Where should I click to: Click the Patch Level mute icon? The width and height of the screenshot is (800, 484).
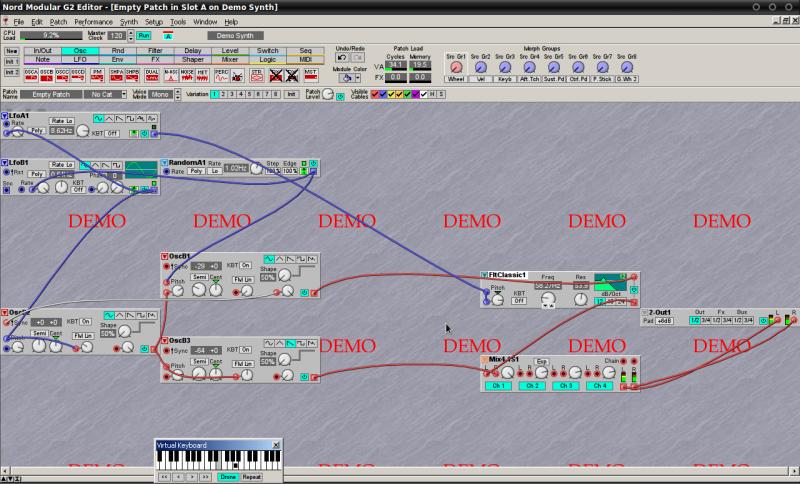[340, 97]
